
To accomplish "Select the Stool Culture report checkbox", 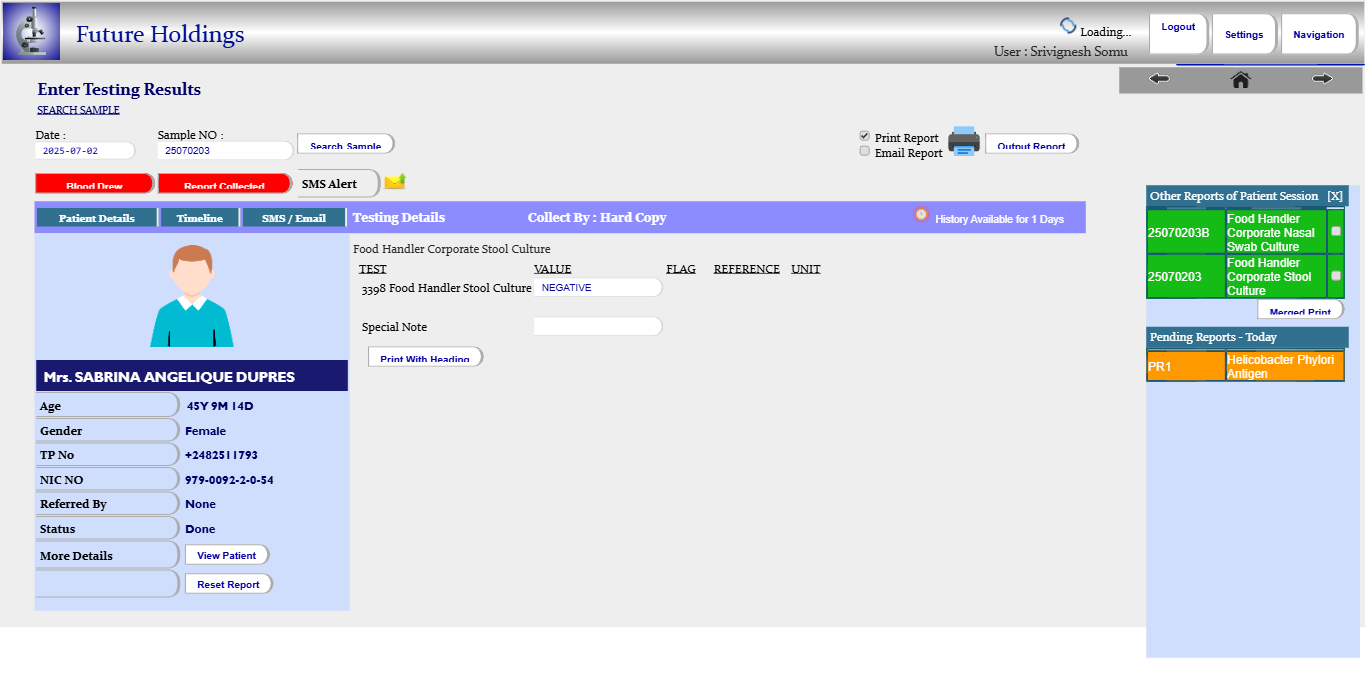I will (1336, 275).
